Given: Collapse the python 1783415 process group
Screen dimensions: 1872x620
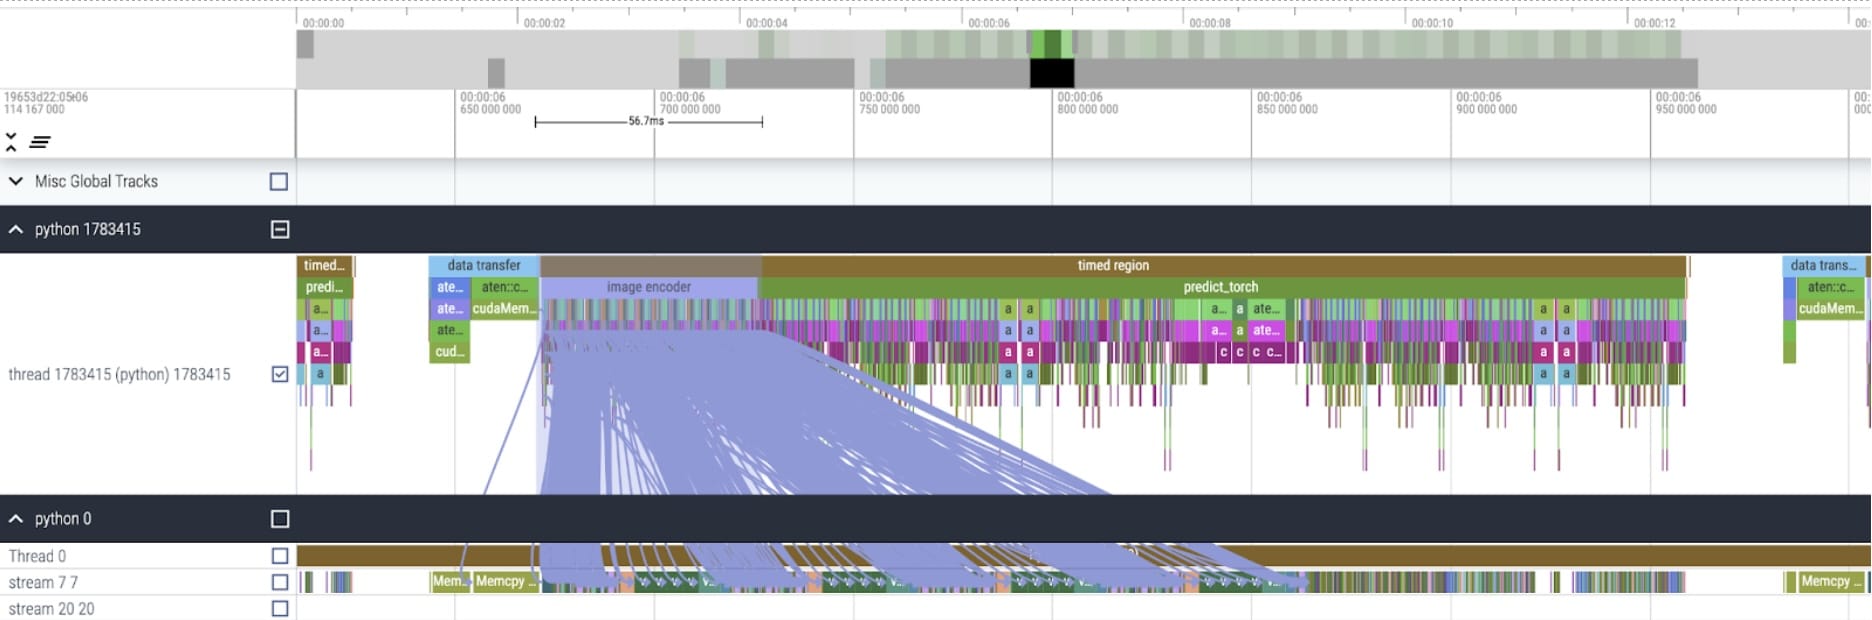Looking at the screenshot, I should [x=16, y=229].
